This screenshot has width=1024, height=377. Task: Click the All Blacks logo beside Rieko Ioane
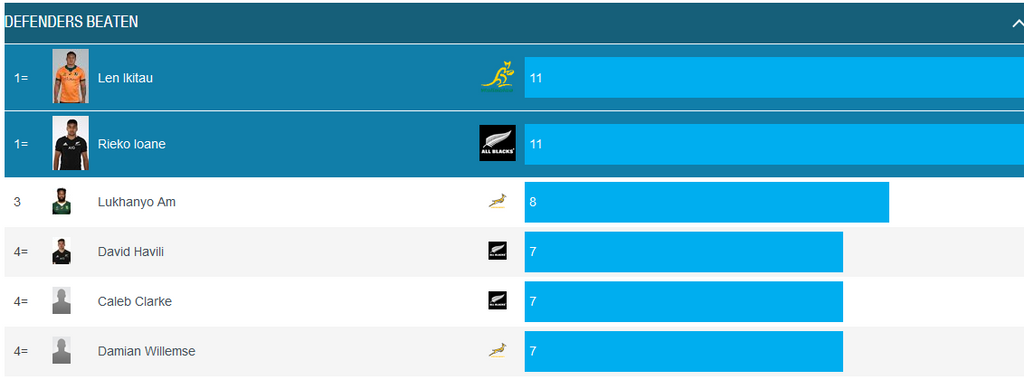coord(498,143)
